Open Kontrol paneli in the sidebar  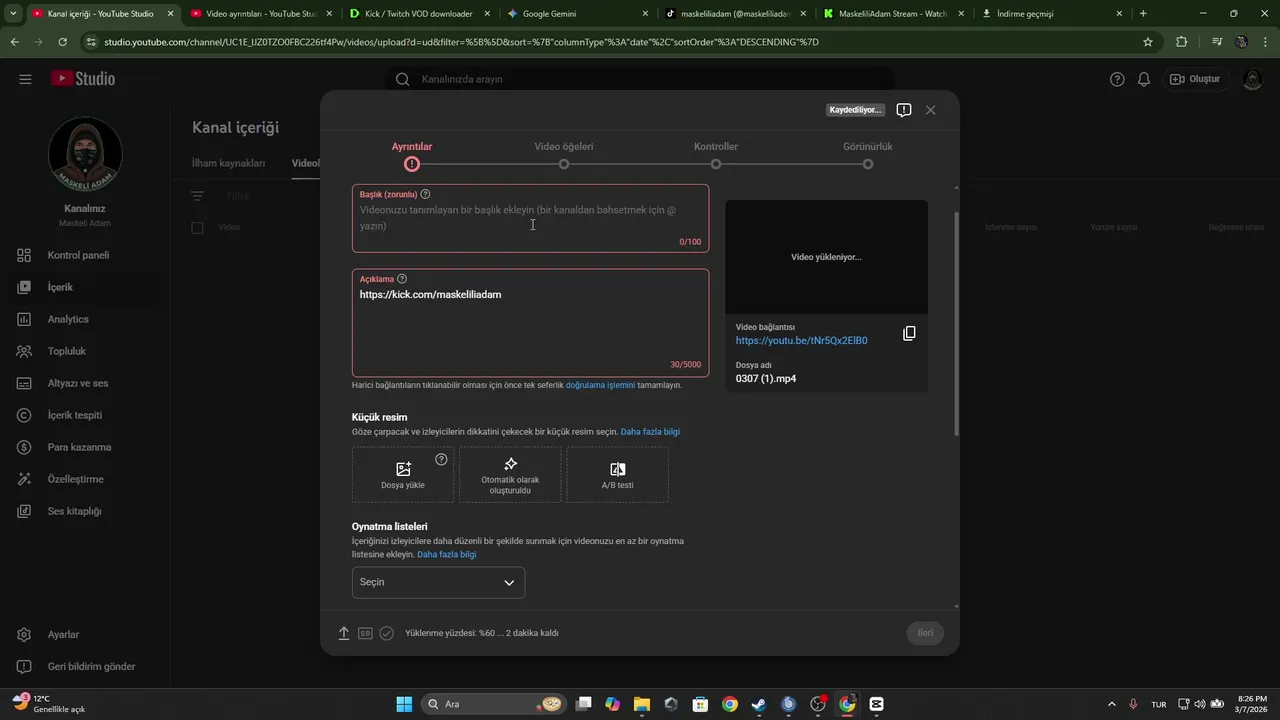tap(84, 255)
